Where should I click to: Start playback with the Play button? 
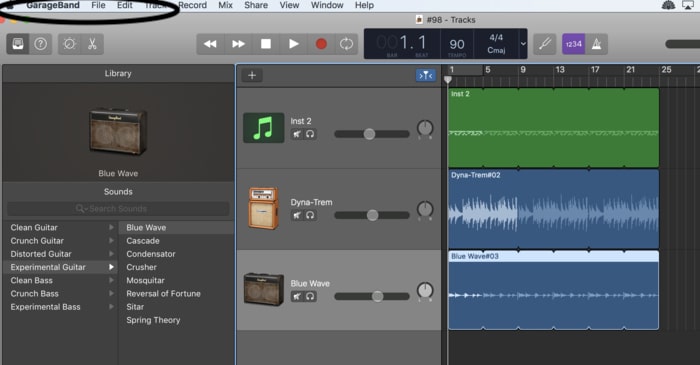294,44
